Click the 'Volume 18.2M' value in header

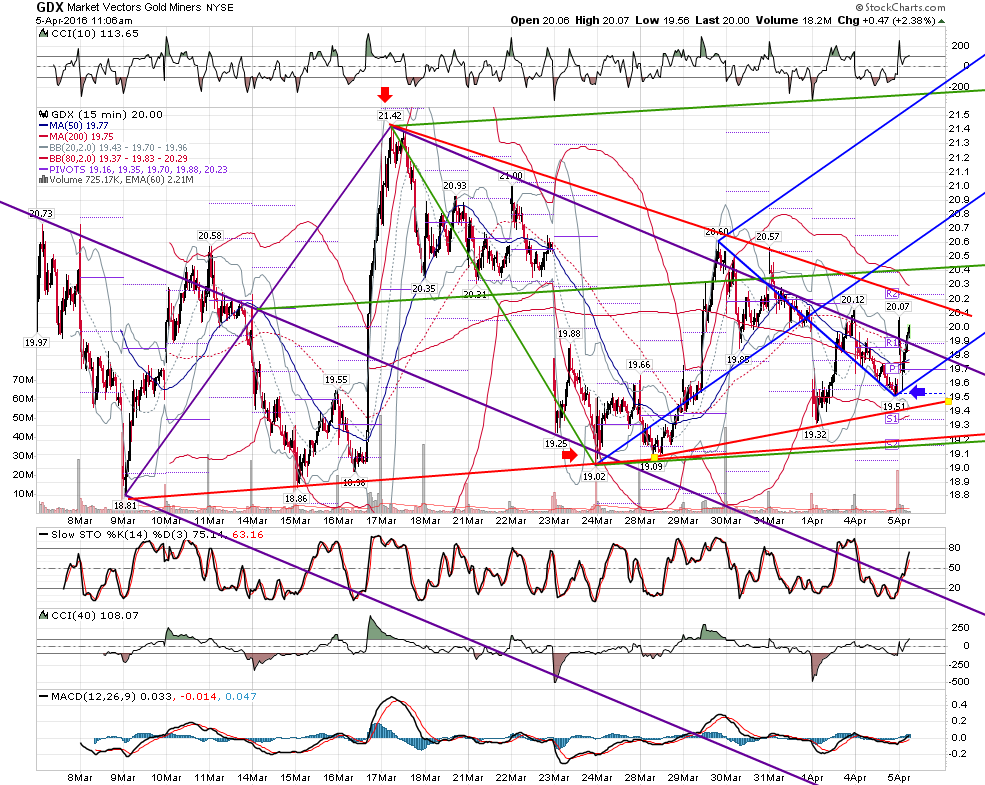[x=793, y=20]
